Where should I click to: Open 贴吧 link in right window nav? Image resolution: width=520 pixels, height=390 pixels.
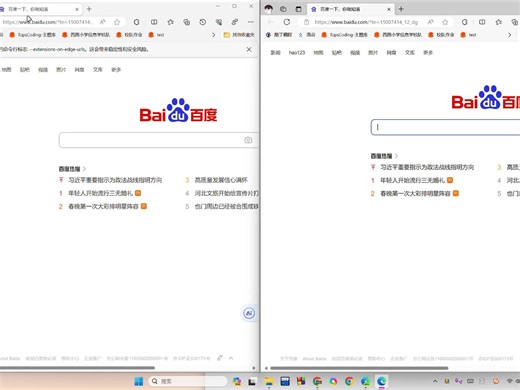click(x=337, y=53)
